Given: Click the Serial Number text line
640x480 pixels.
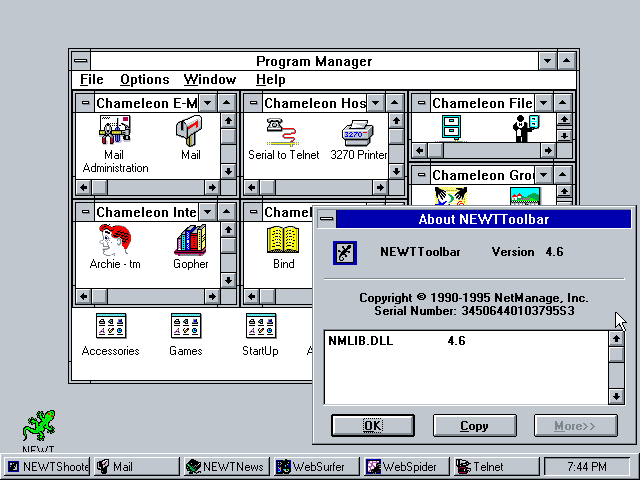Looking at the screenshot, I should [x=474, y=311].
